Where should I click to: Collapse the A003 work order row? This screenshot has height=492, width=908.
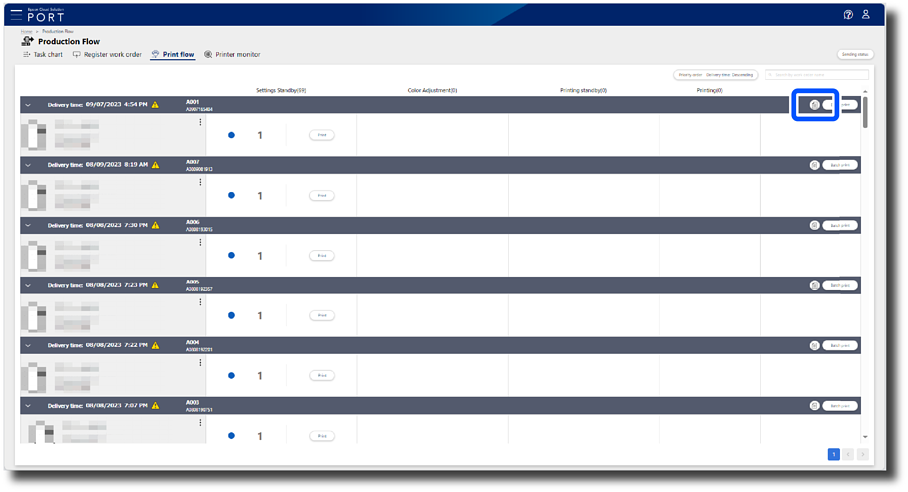pyautogui.click(x=28, y=406)
